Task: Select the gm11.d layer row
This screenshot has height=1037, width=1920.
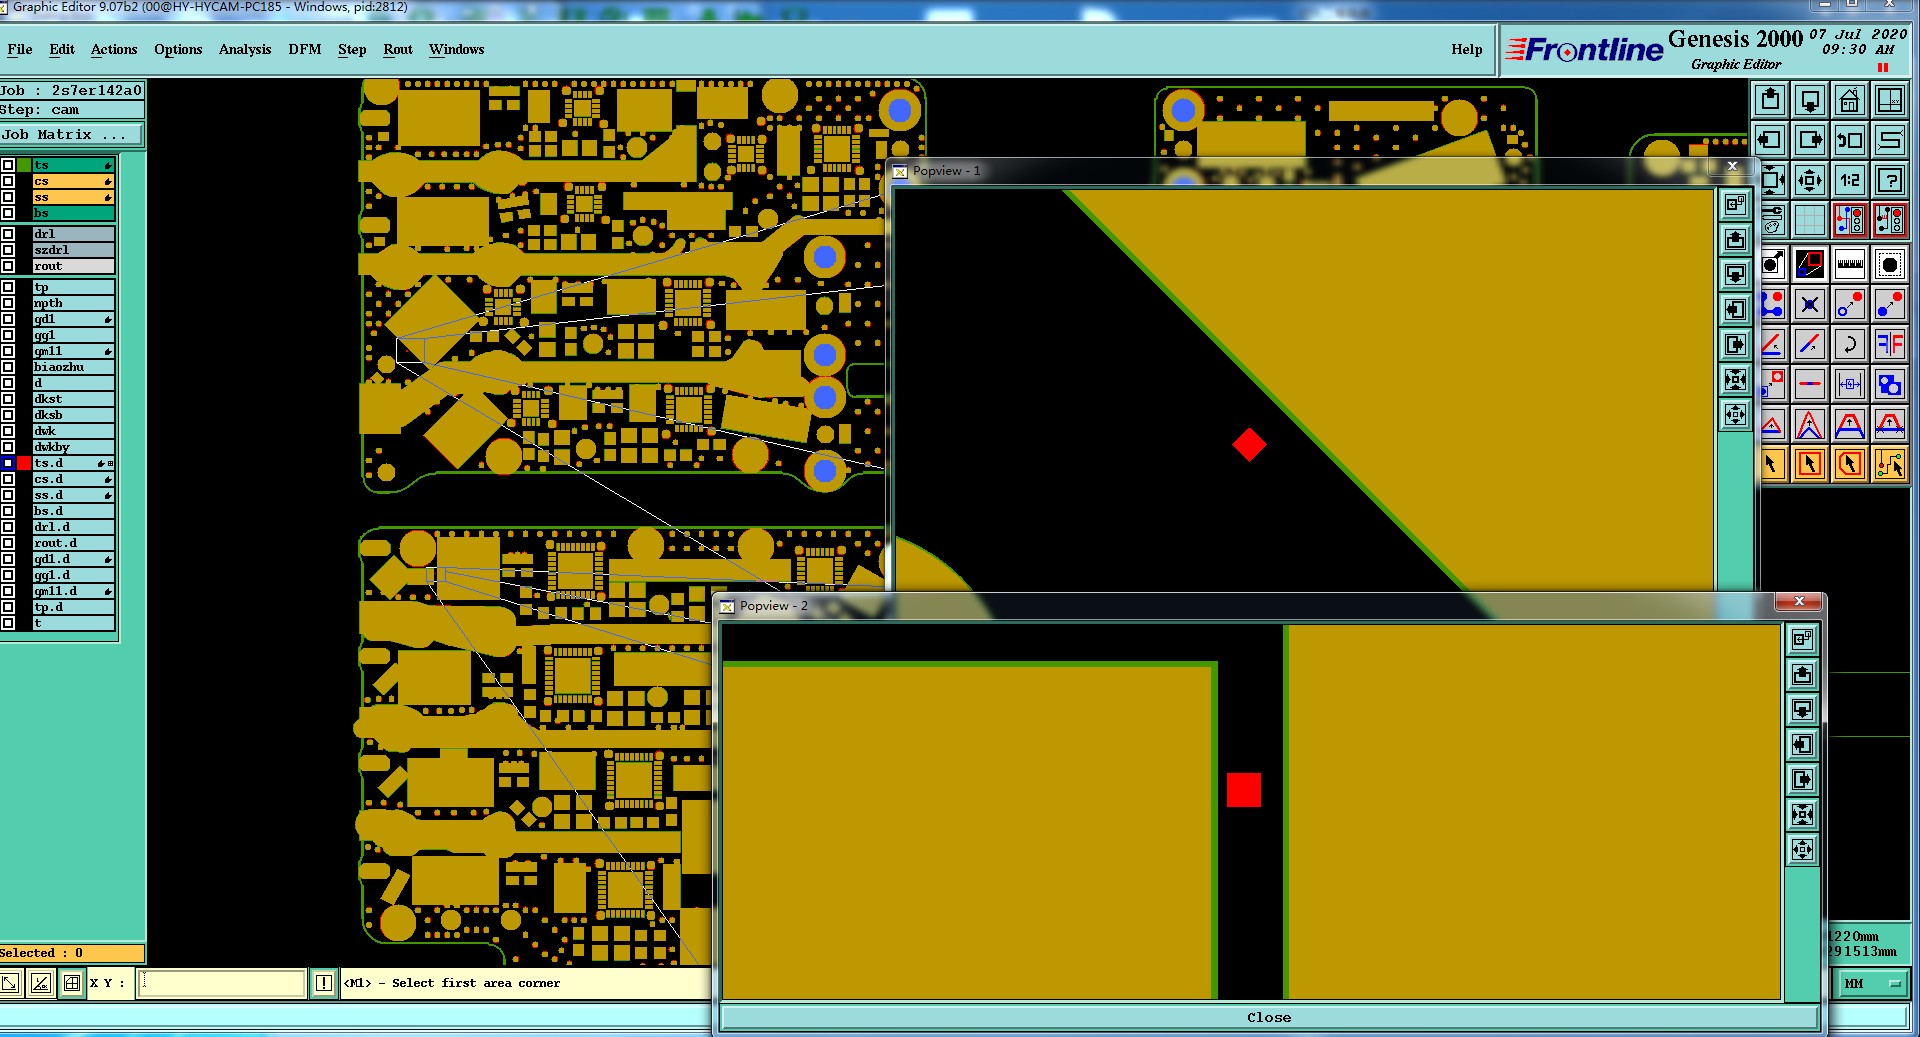Action: pyautogui.click(x=74, y=591)
